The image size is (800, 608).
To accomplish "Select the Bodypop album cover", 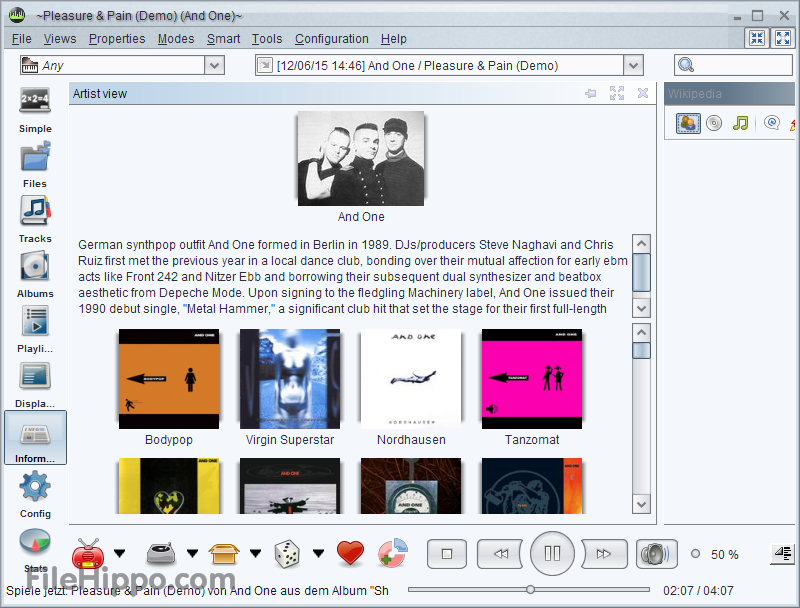I will point(169,378).
